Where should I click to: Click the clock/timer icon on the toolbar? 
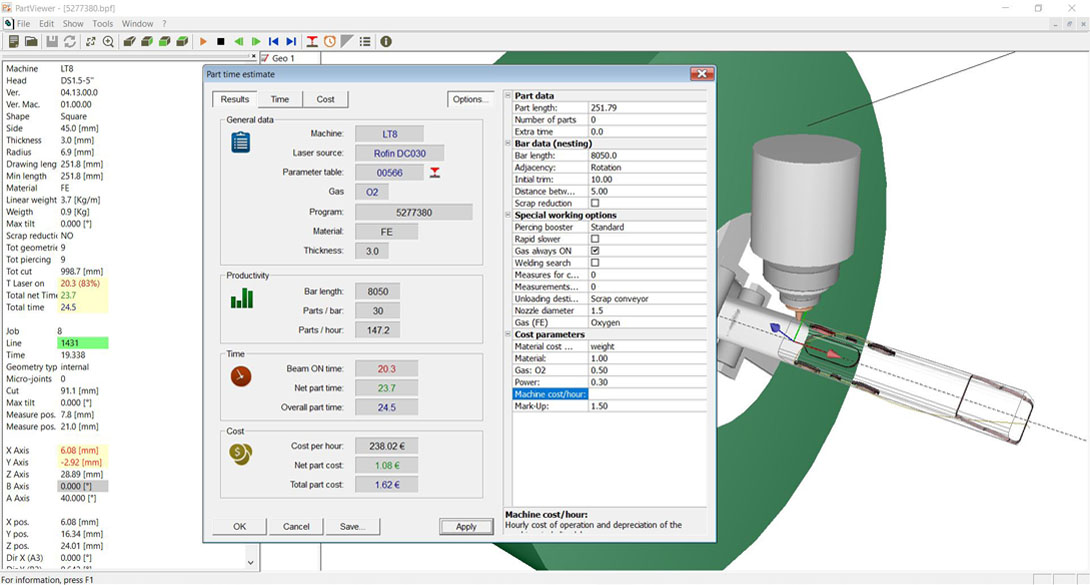pos(331,41)
